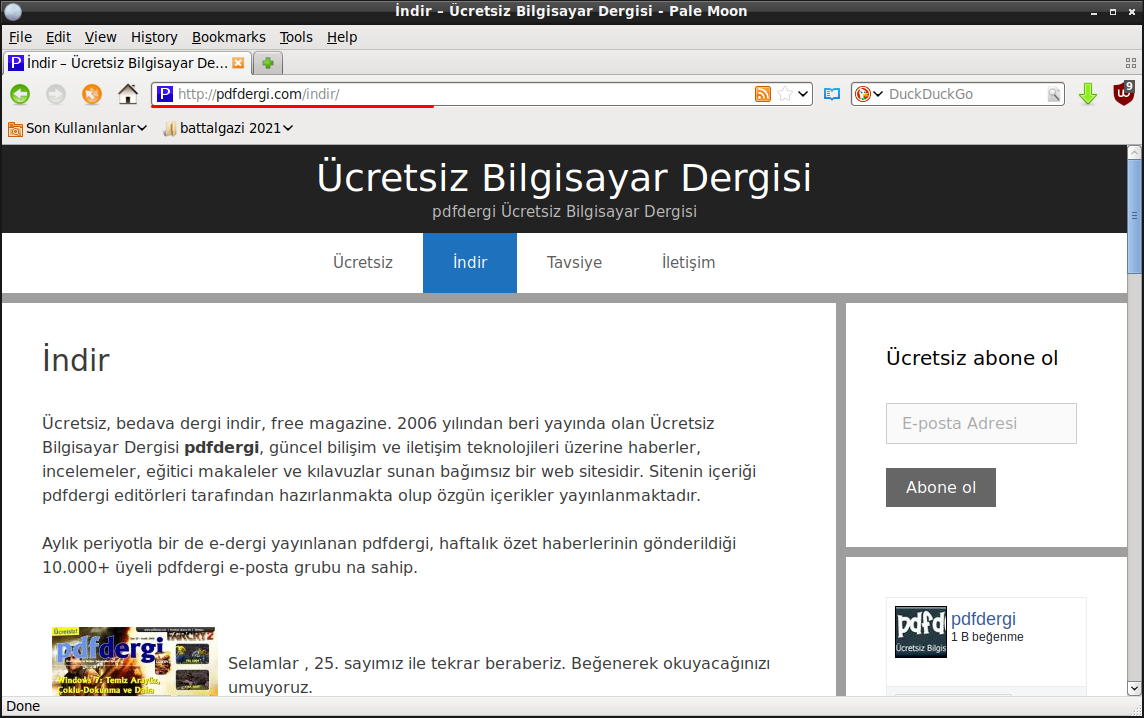Expand the Son Kullanılanlar bookmark folder
The width and height of the screenshot is (1144, 718).
point(77,128)
